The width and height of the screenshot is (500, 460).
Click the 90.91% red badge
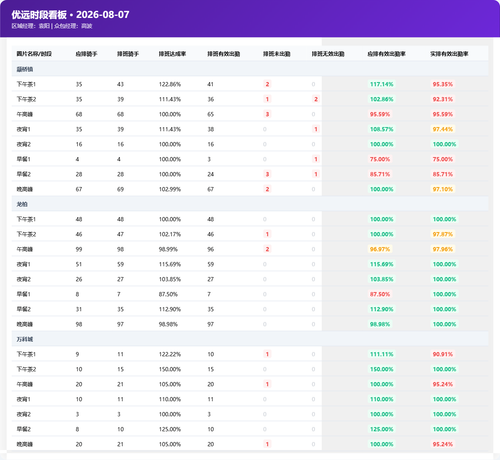coord(443,354)
